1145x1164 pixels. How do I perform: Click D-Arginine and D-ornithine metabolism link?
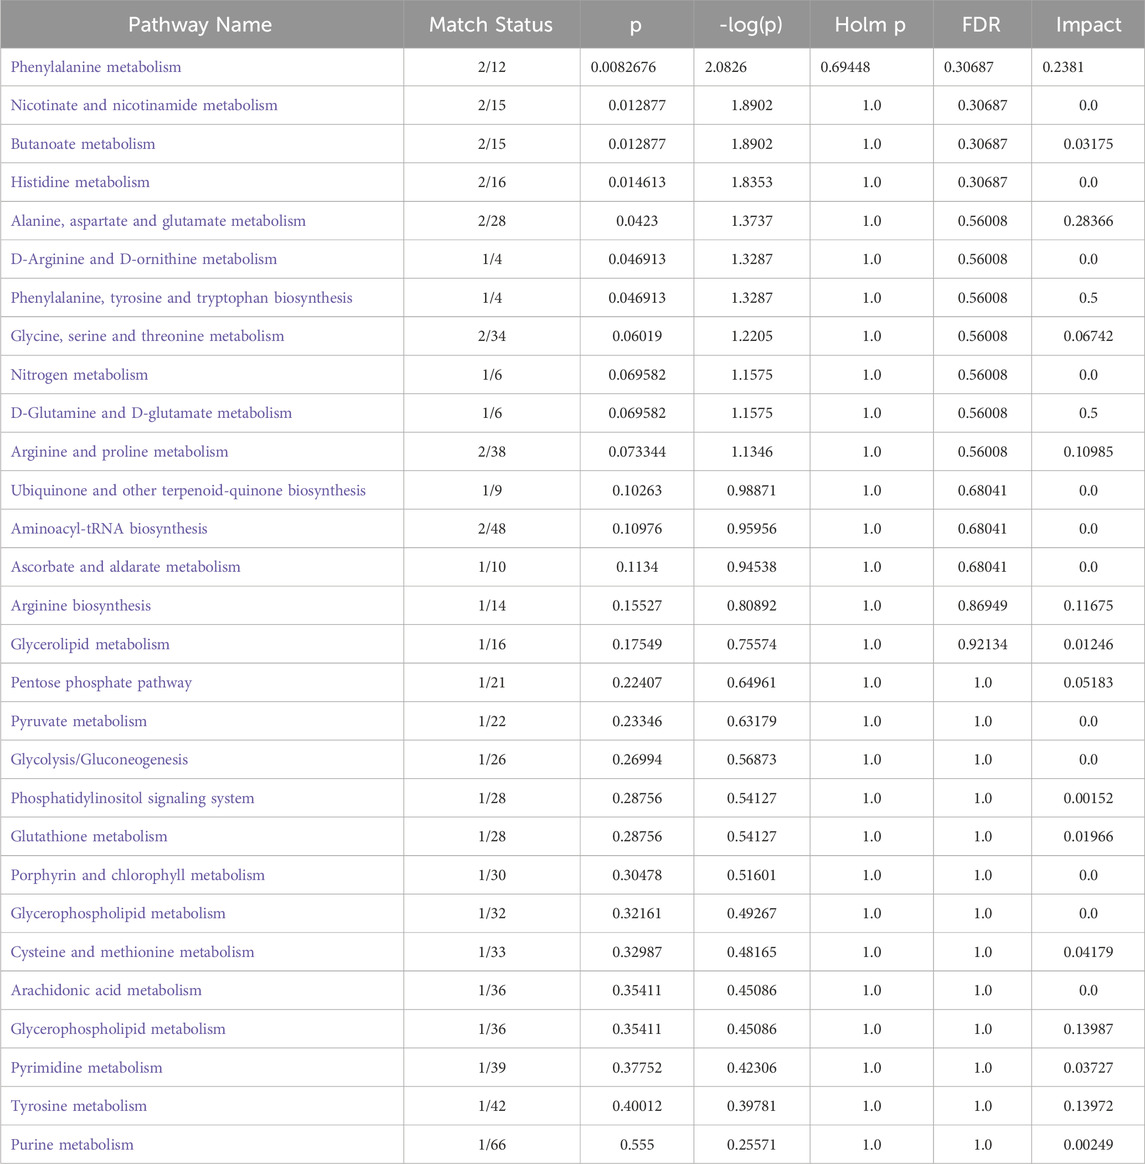144,259
